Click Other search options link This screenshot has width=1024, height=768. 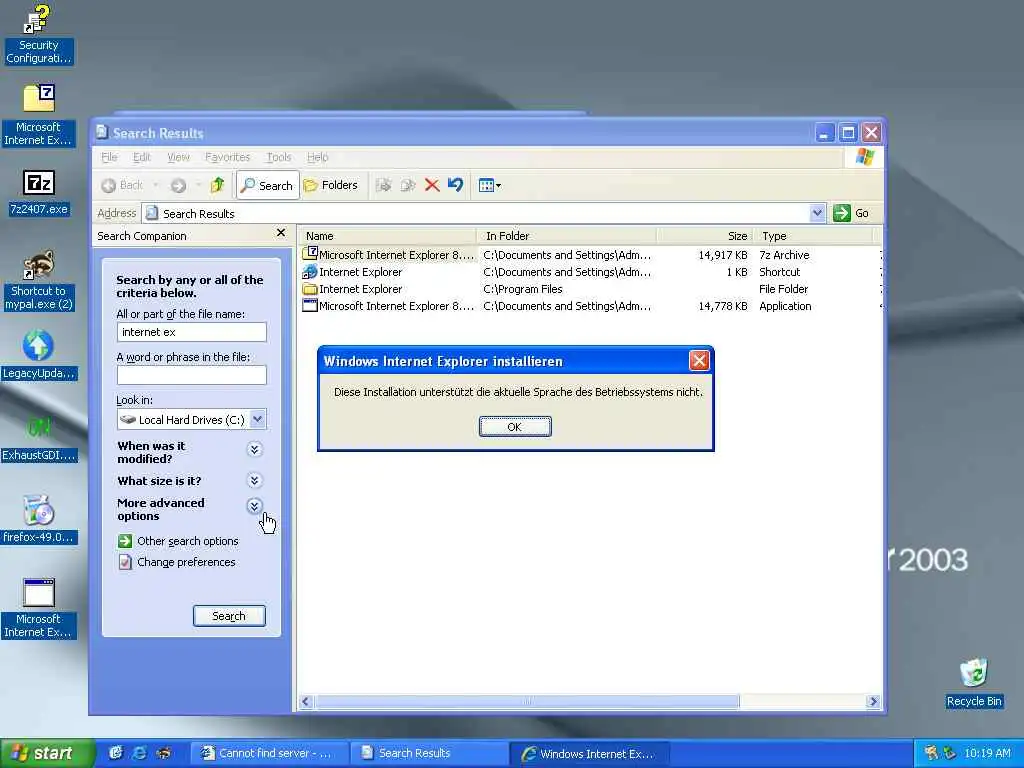coord(187,541)
